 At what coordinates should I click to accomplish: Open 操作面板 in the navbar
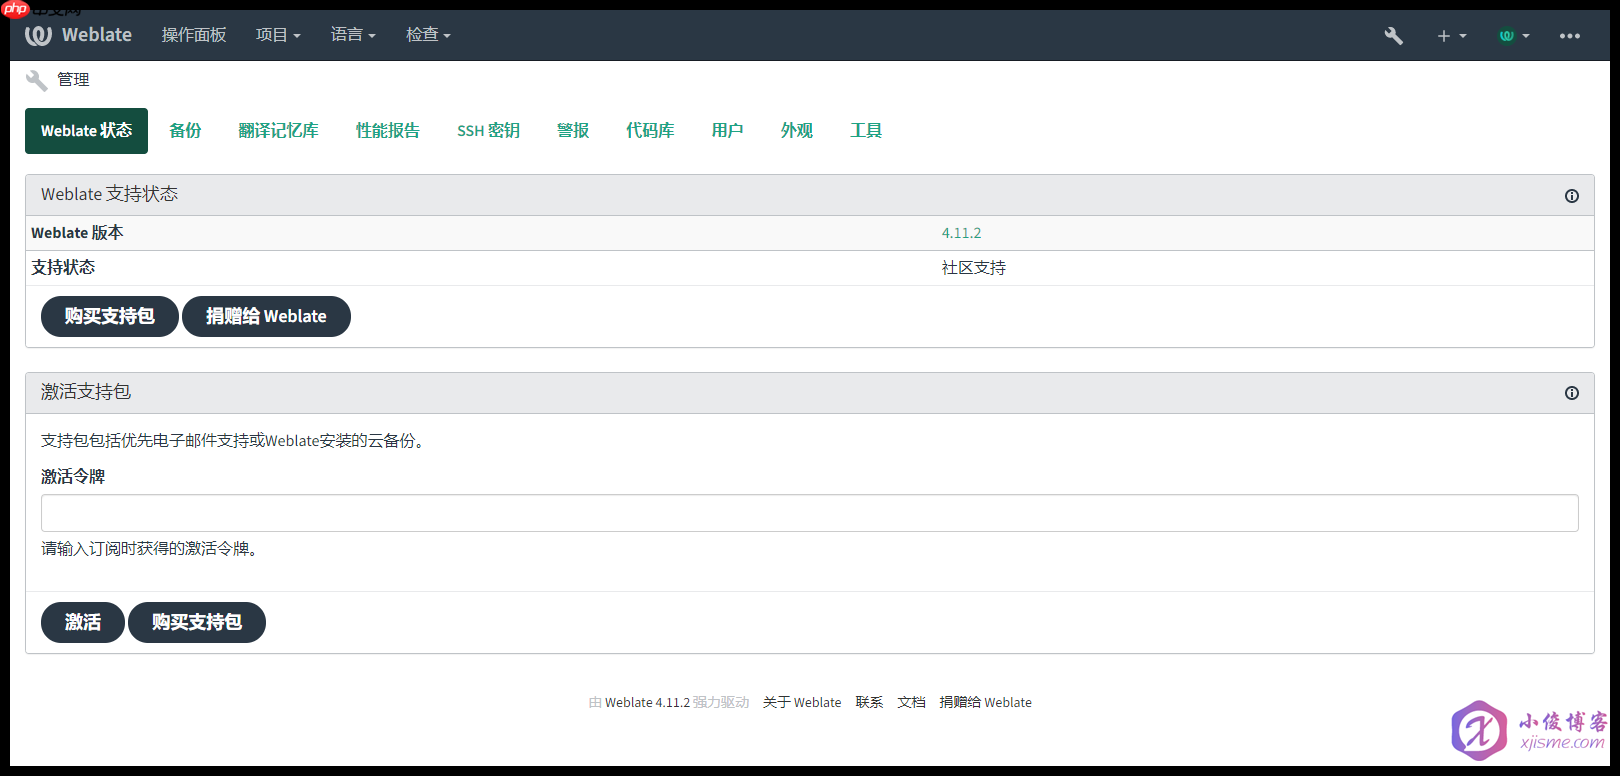click(194, 35)
